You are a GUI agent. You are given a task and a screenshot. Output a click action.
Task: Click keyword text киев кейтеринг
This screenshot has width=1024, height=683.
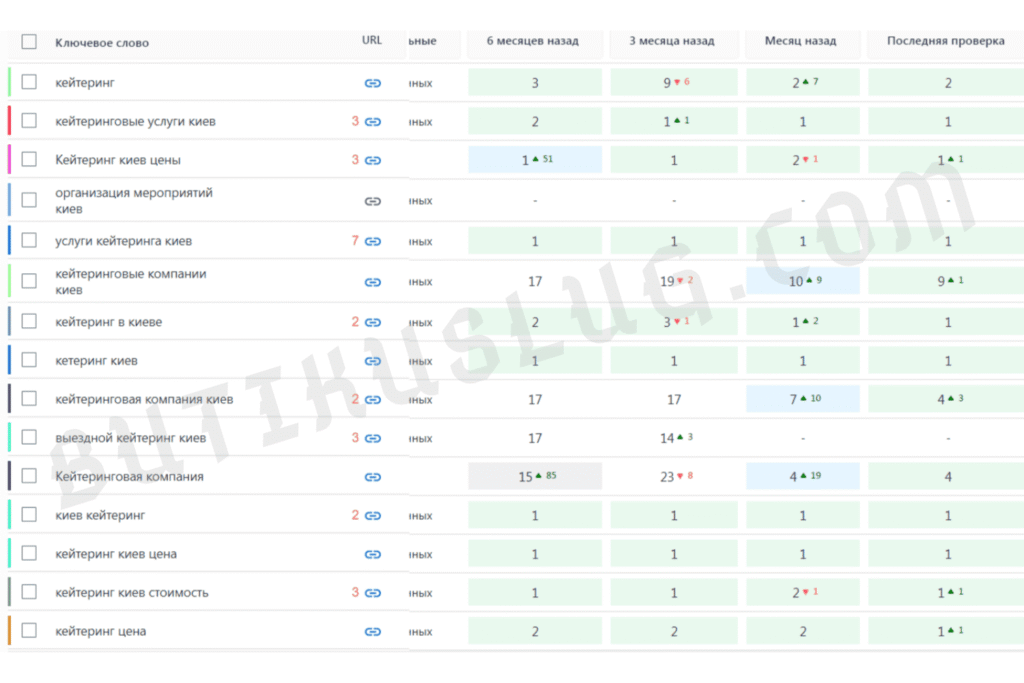[100, 515]
